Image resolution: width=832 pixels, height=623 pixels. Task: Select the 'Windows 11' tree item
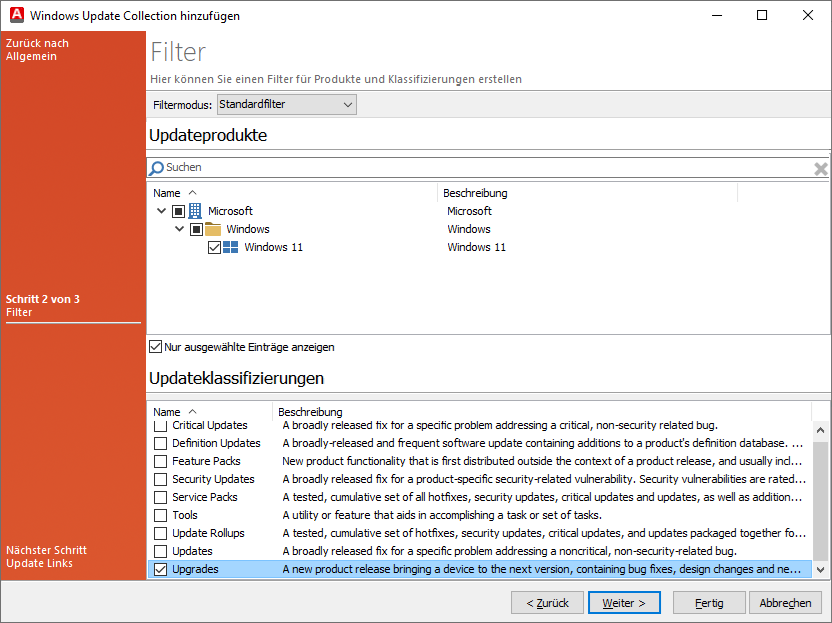(273, 247)
